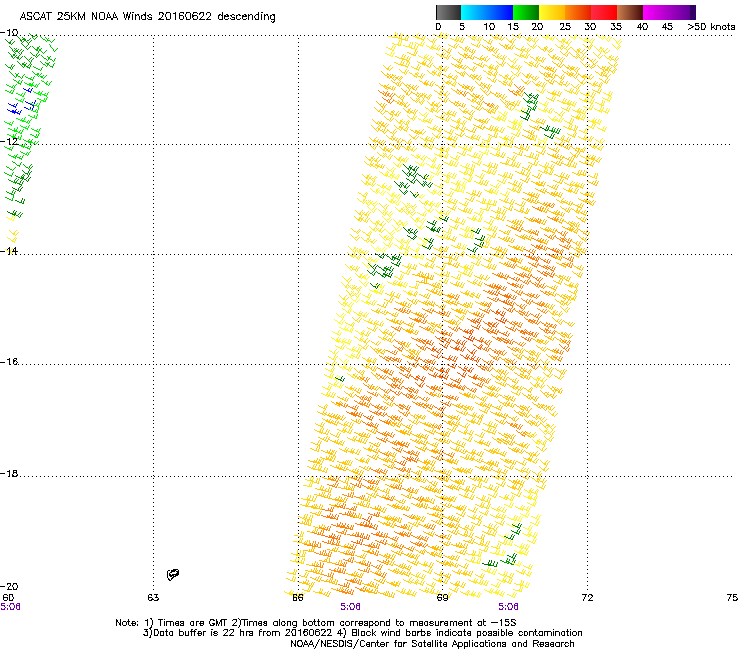Screen dimensions: 740x650
Task: Click the '-12' latitude axis label
Action: coord(9,141)
